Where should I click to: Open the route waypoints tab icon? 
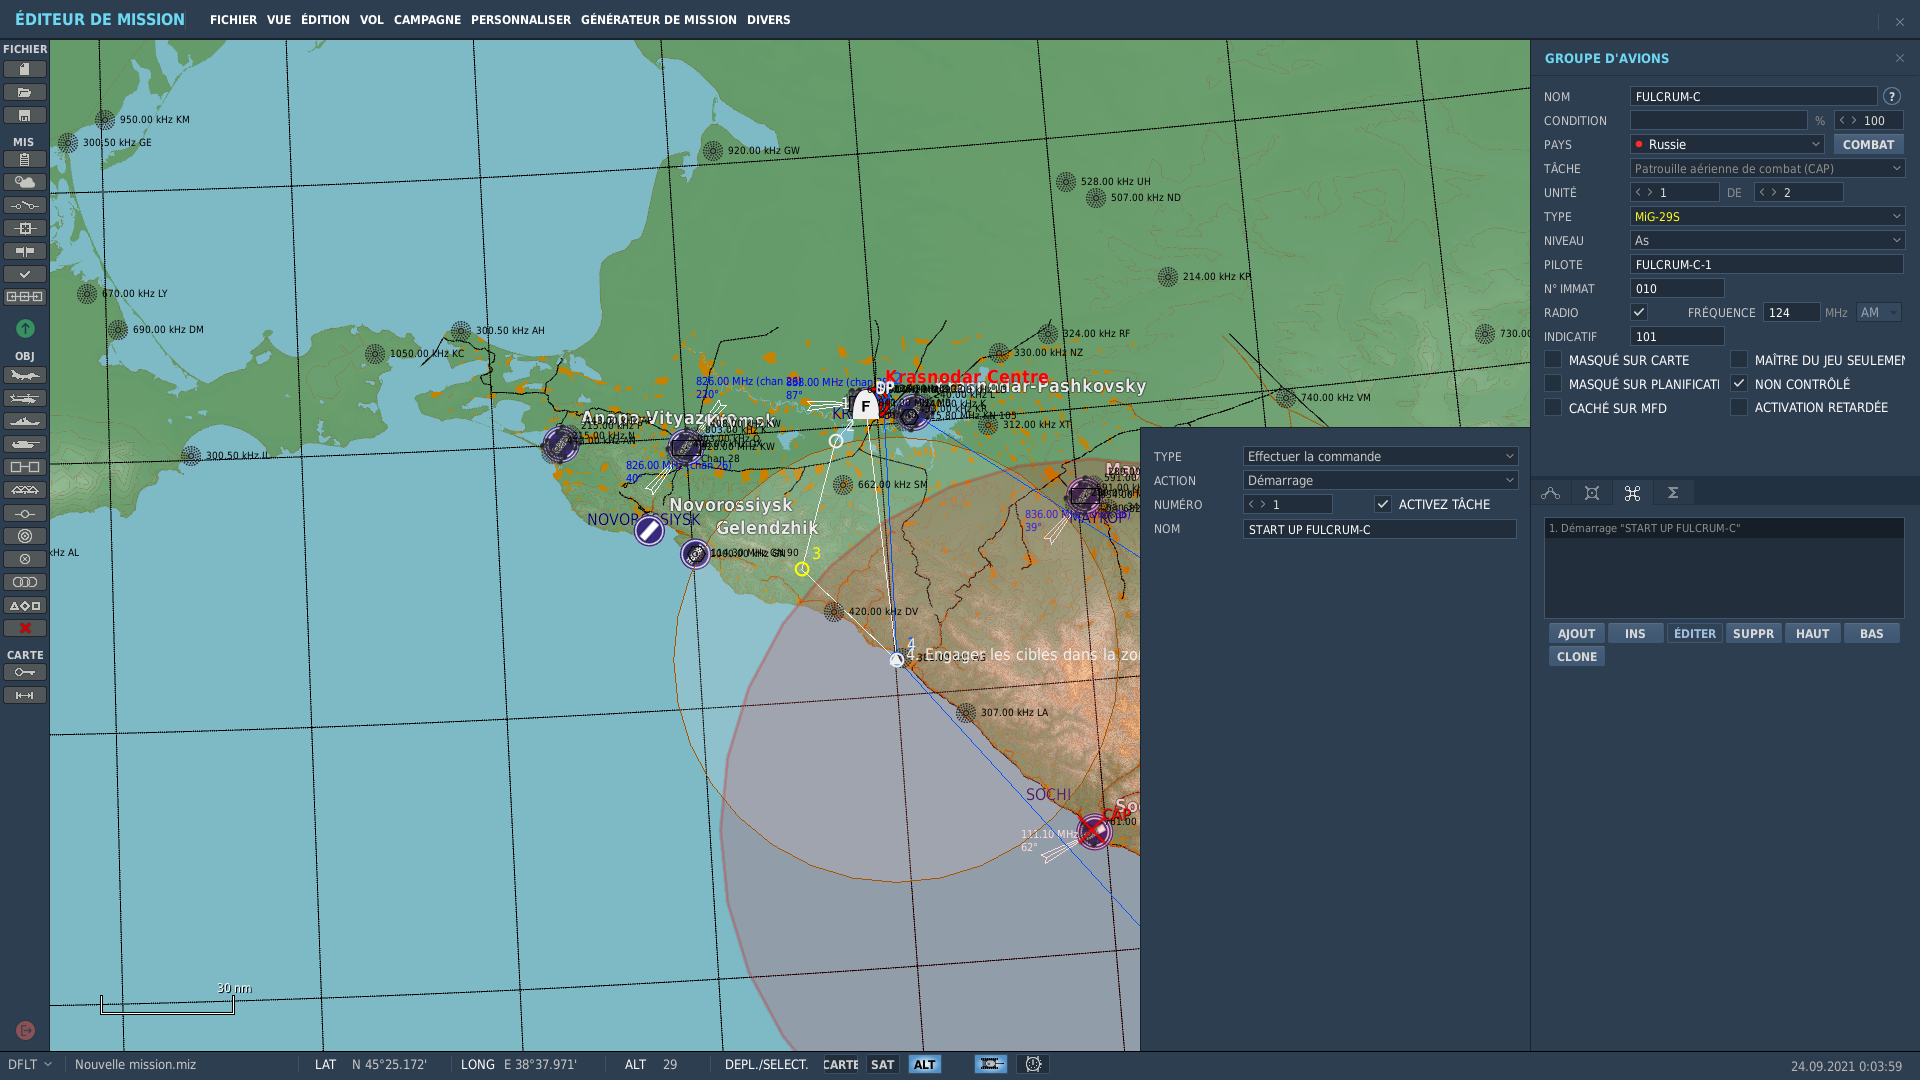(x=1551, y=493)
